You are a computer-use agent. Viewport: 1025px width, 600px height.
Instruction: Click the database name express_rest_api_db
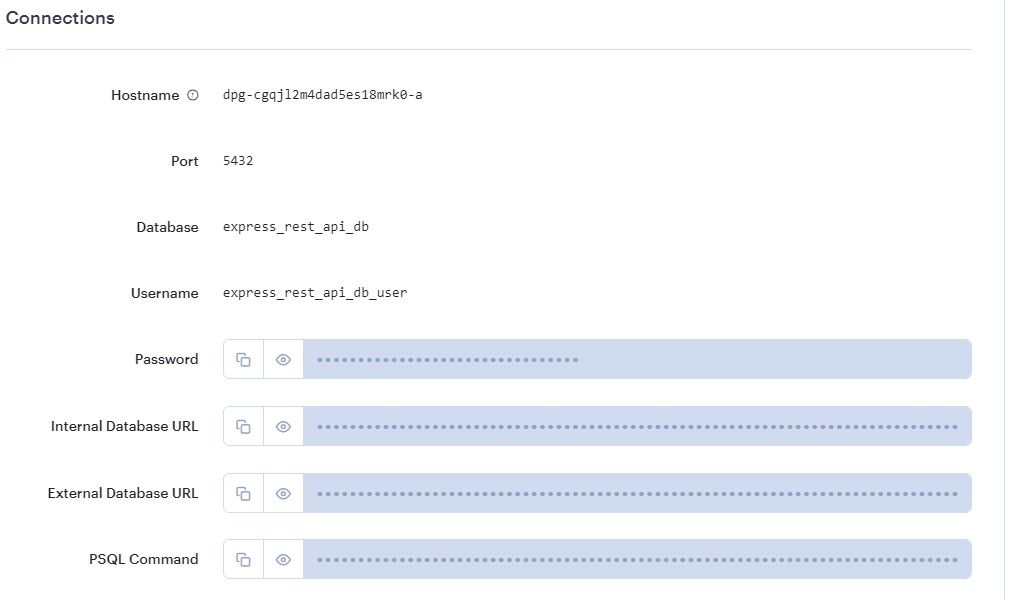point(295,226)
